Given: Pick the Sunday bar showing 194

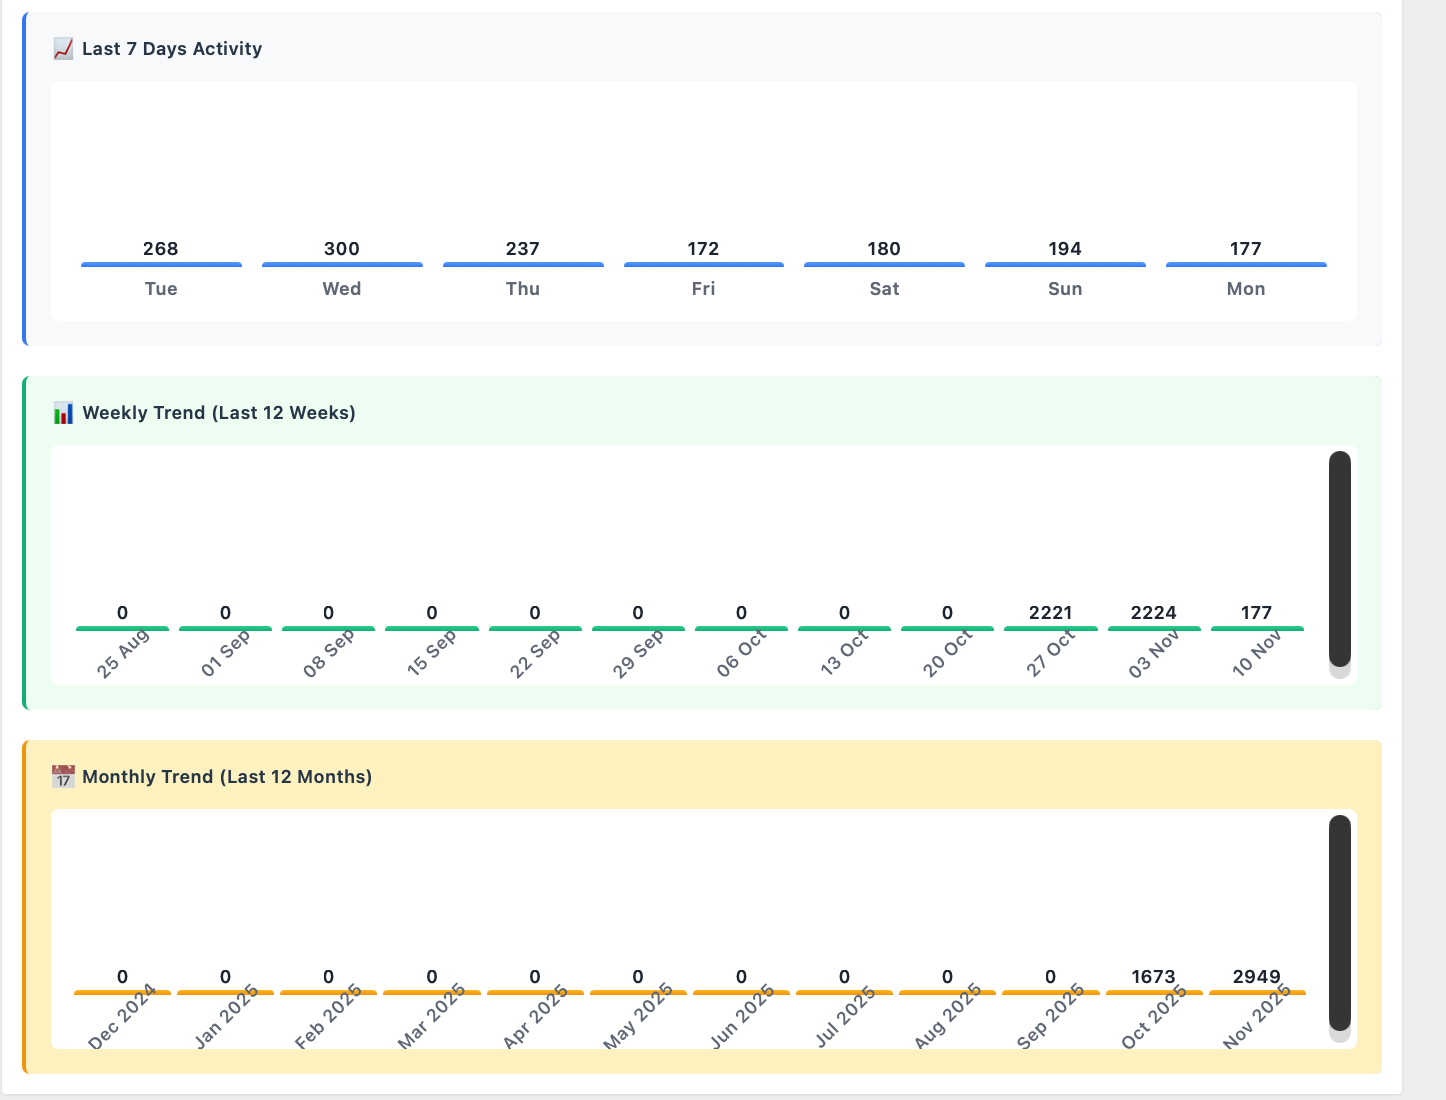Looking at the screenshot, I should pyautogui.click(x=1065, y=264).
